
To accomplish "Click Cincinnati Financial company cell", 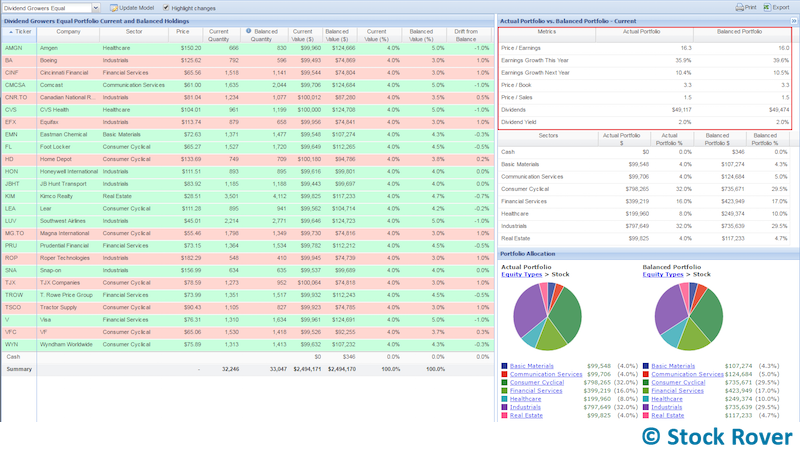I will coord(68,72).
